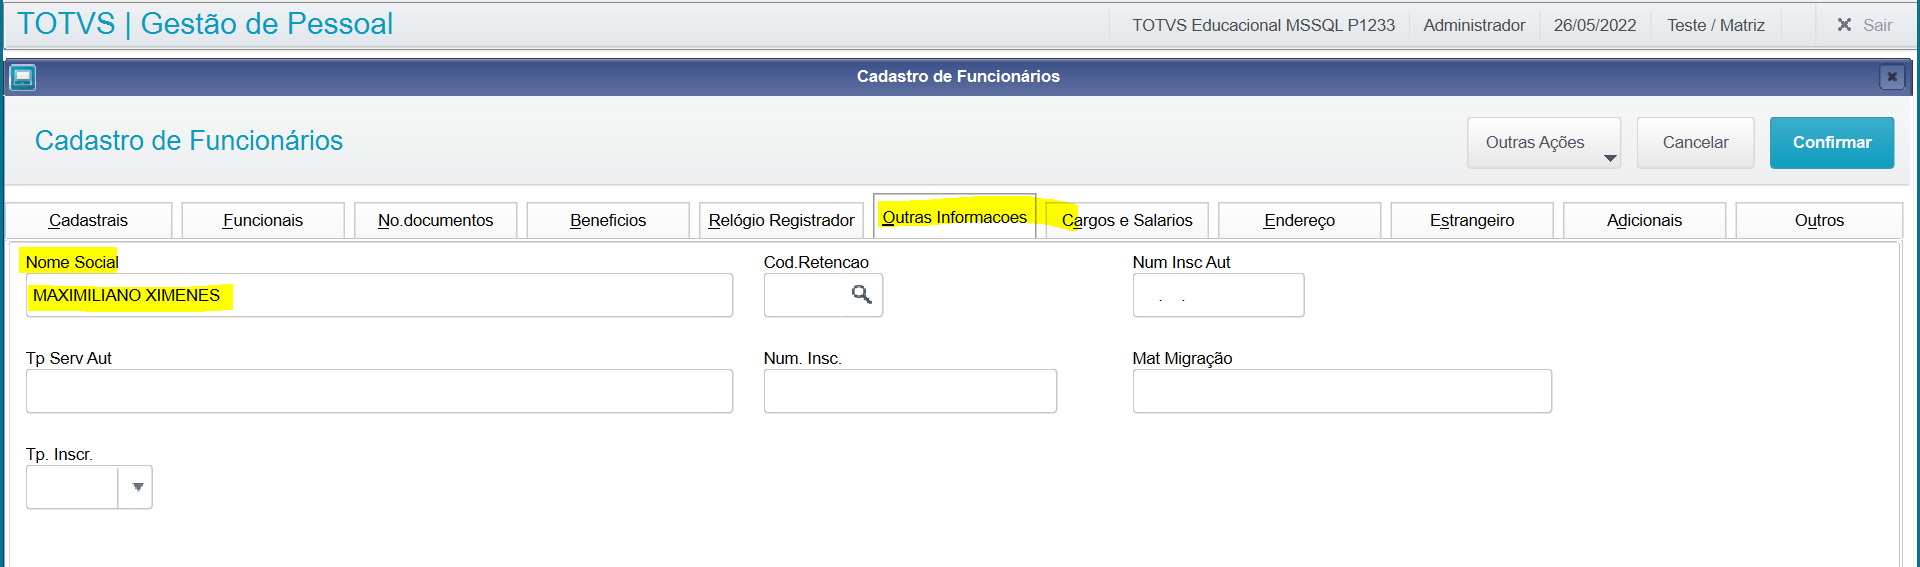Go to the Cargos e Salarios tab
The height and width of the screenshot is (567, 1920).
click(1127, 220)
